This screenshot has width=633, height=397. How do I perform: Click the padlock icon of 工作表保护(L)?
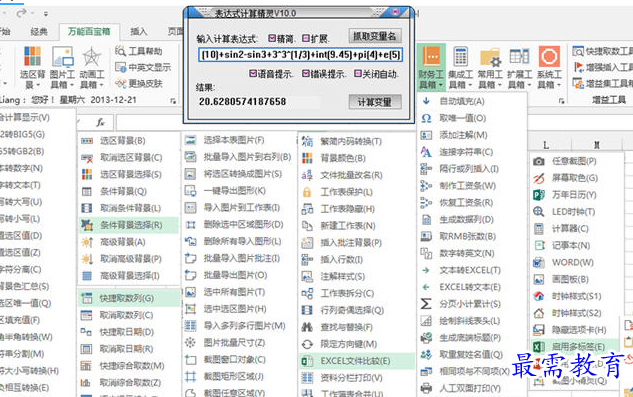pos(307,192)
